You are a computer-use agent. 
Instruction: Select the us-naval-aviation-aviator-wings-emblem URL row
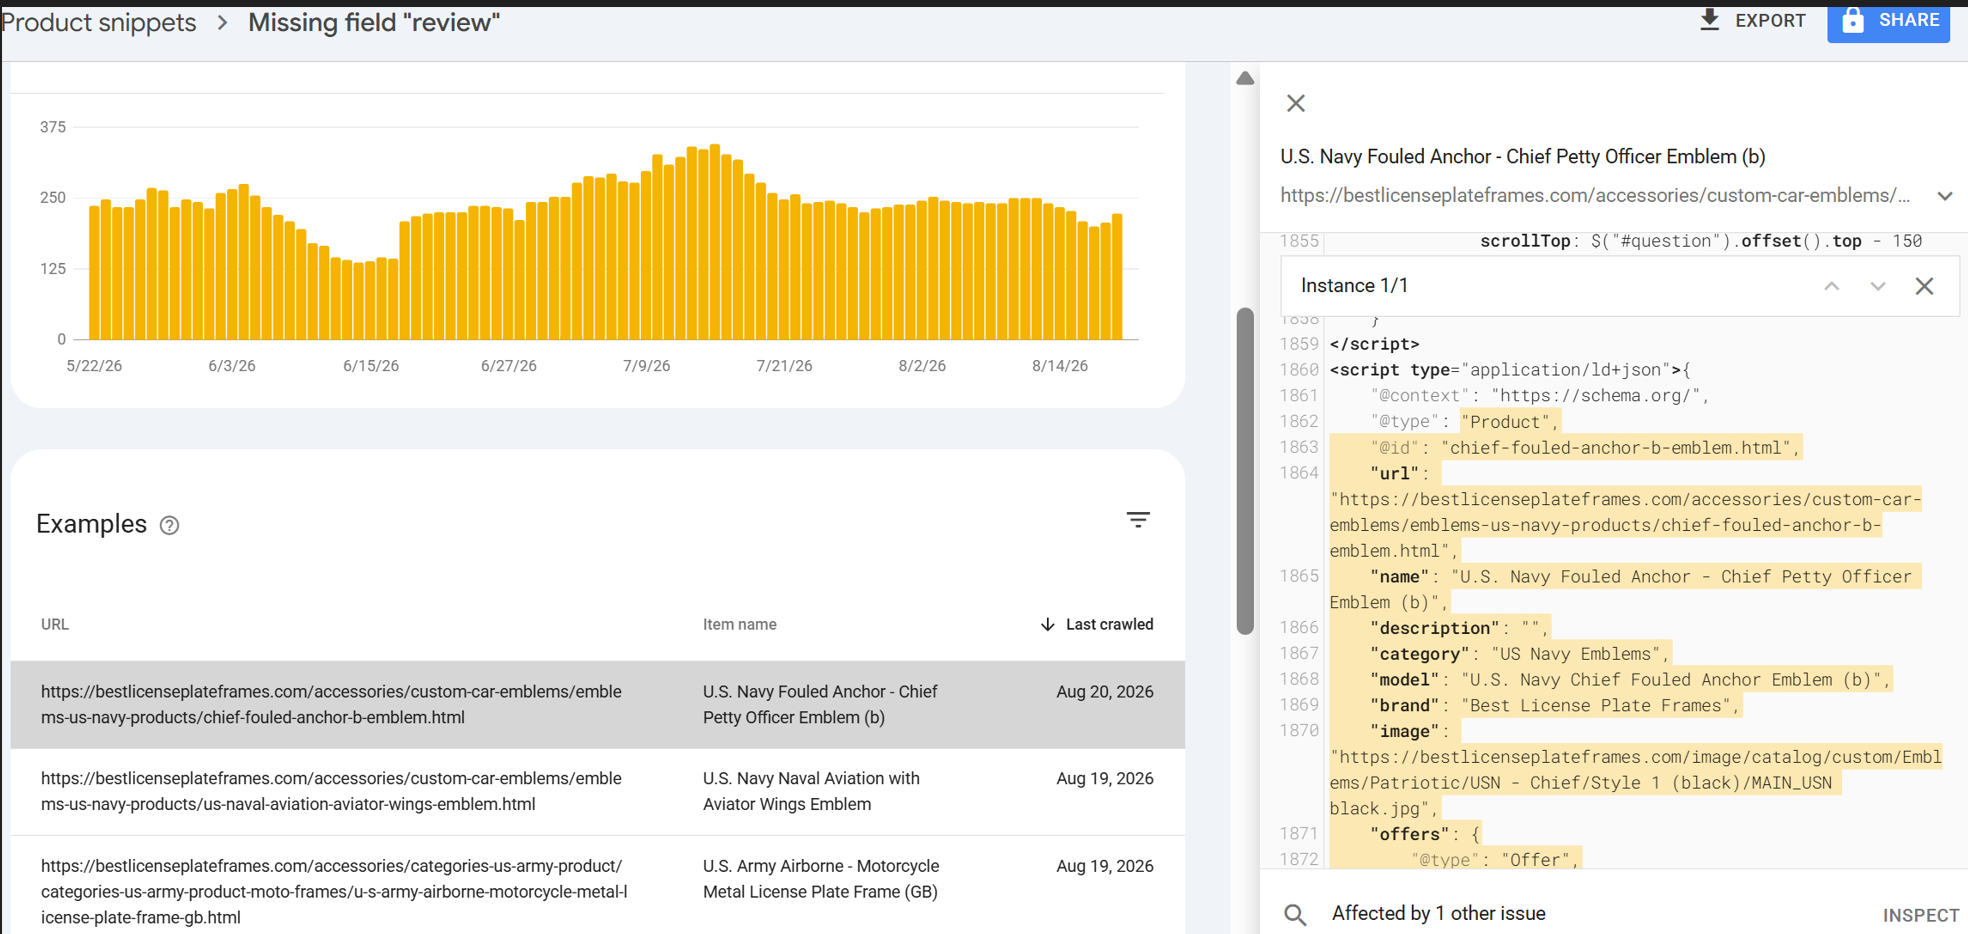click(598, 791)
